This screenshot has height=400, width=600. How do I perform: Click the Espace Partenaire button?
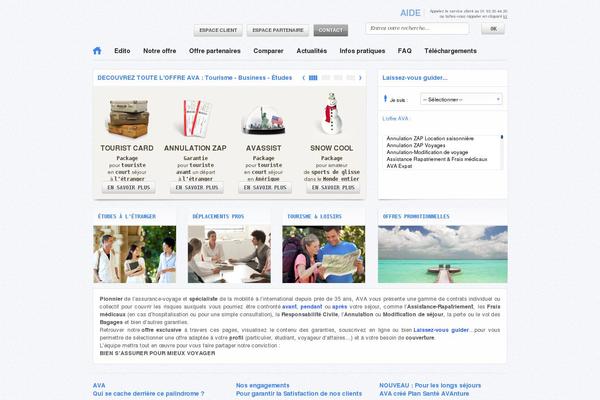tap(278, 30)
